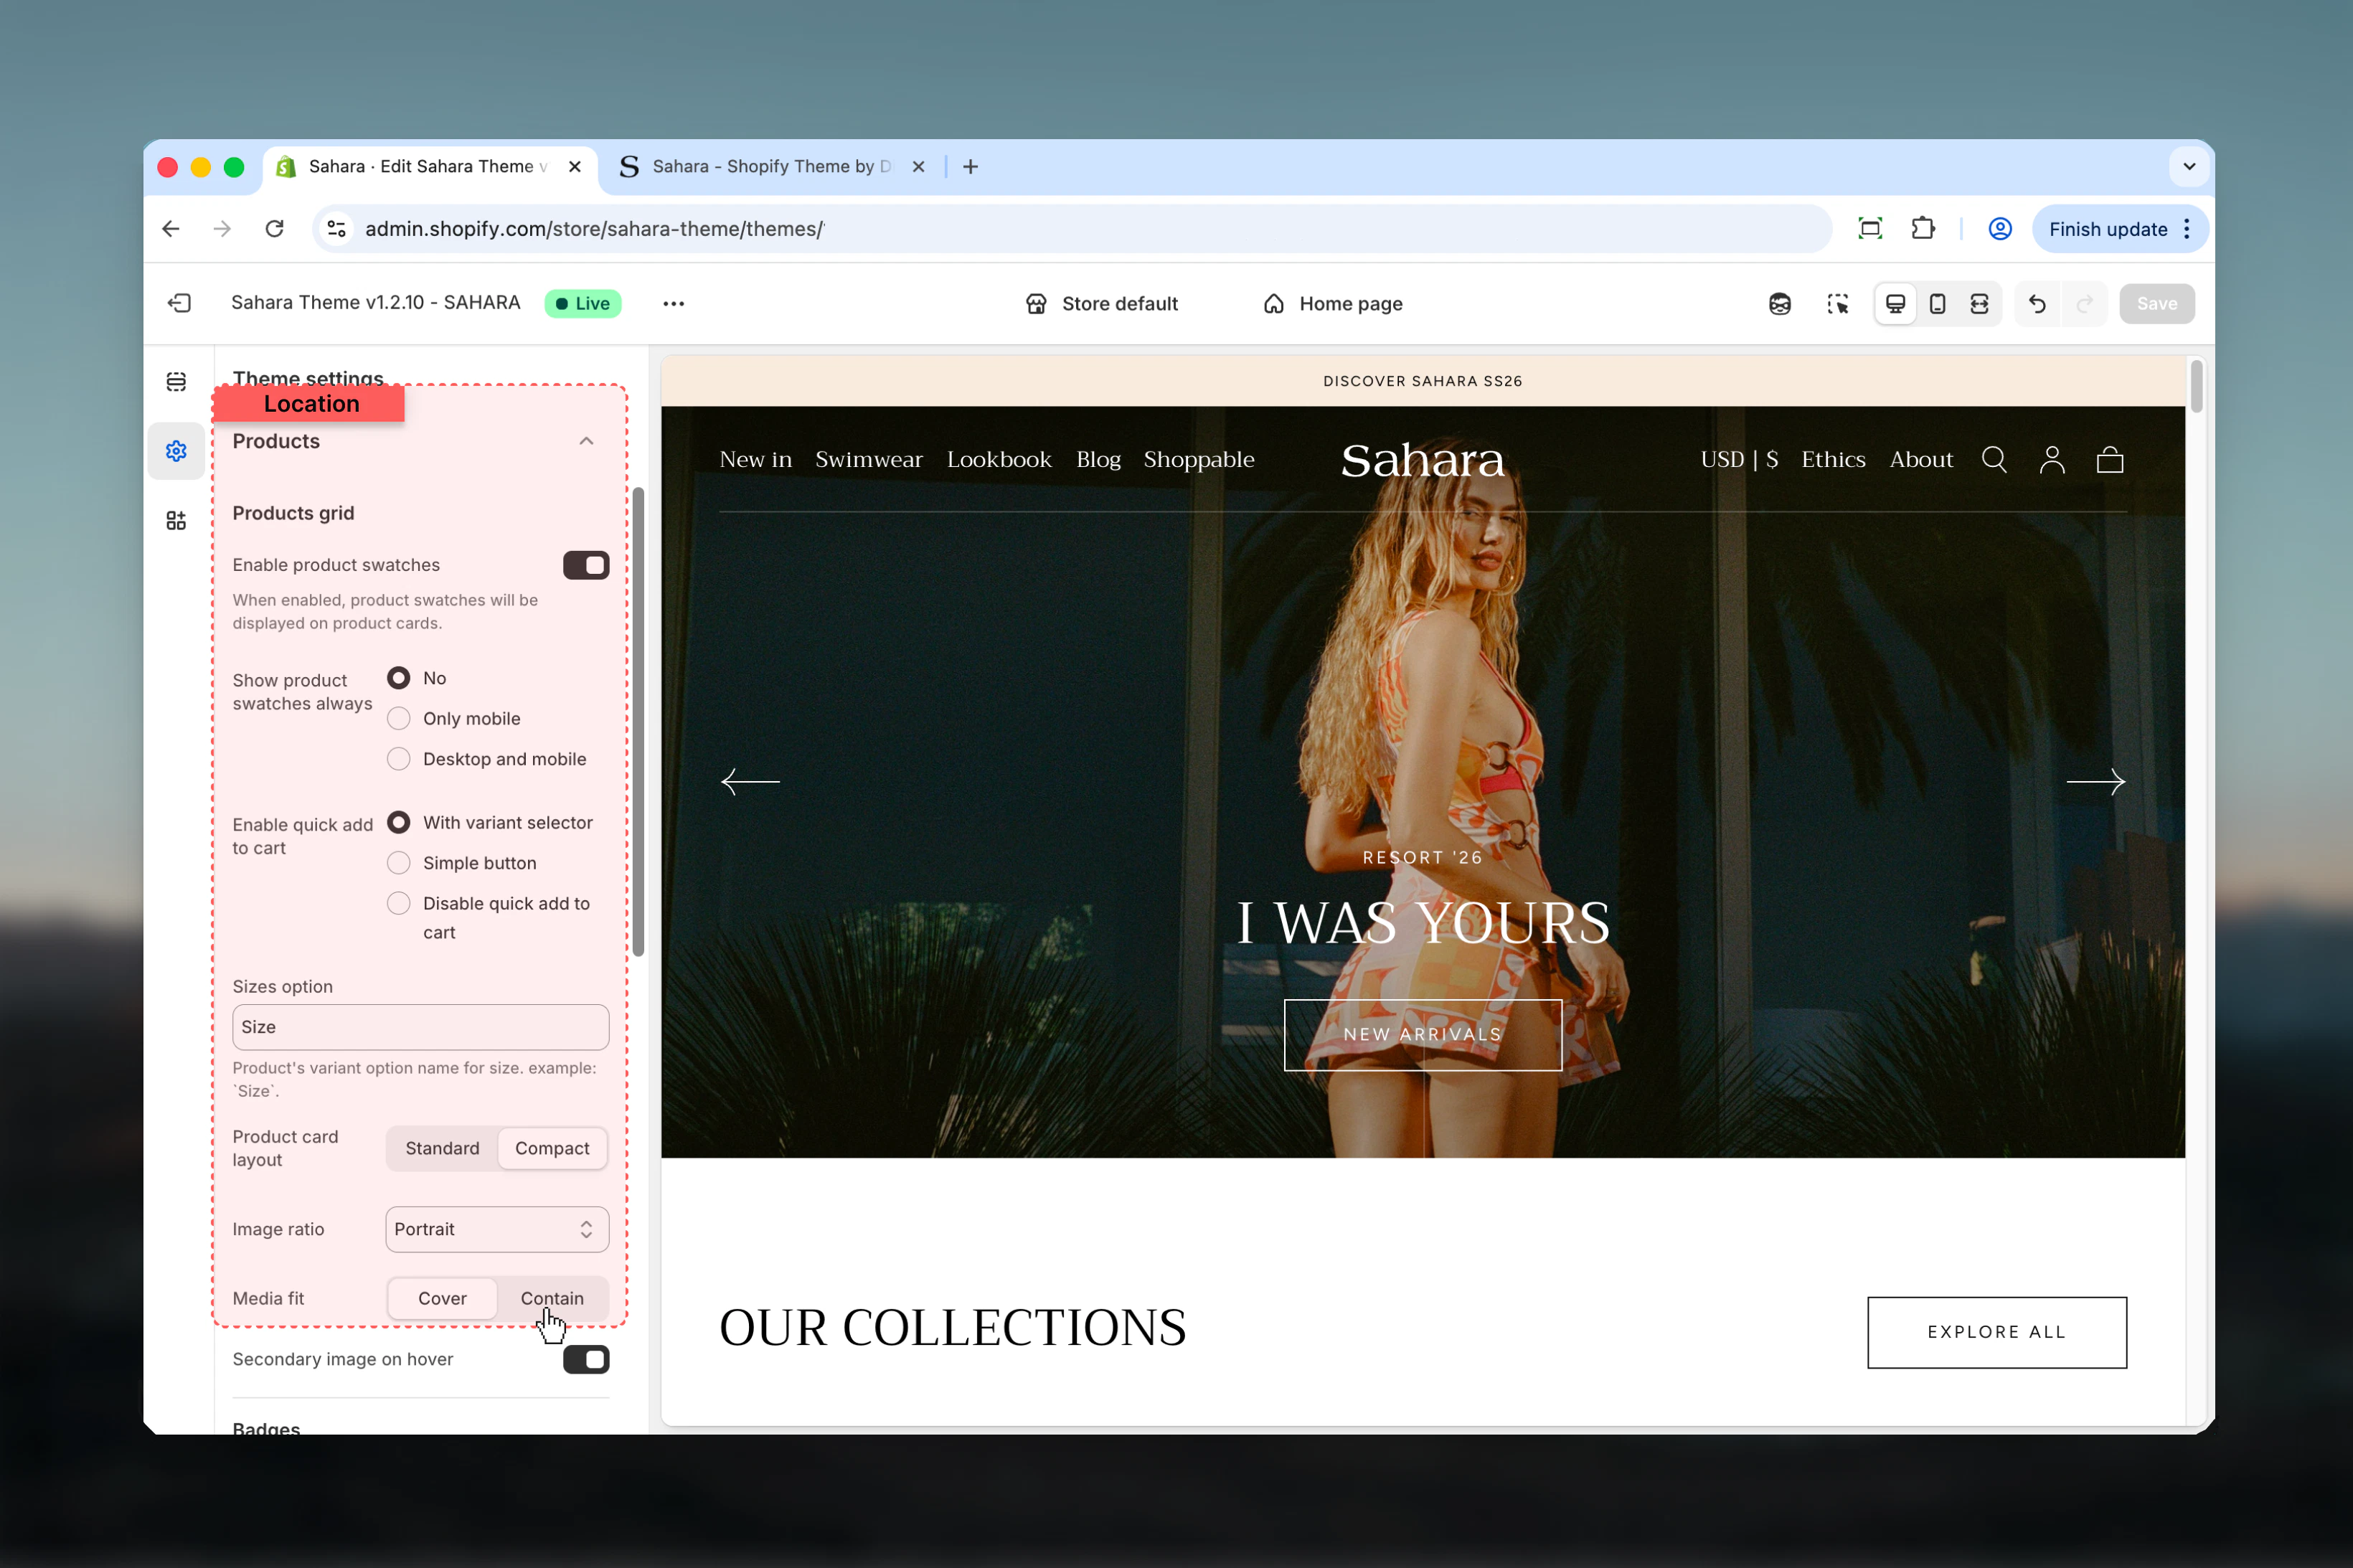Go to previous slide with left arrow
This screenshot has width=2353, height=1568.
point(750,781)
